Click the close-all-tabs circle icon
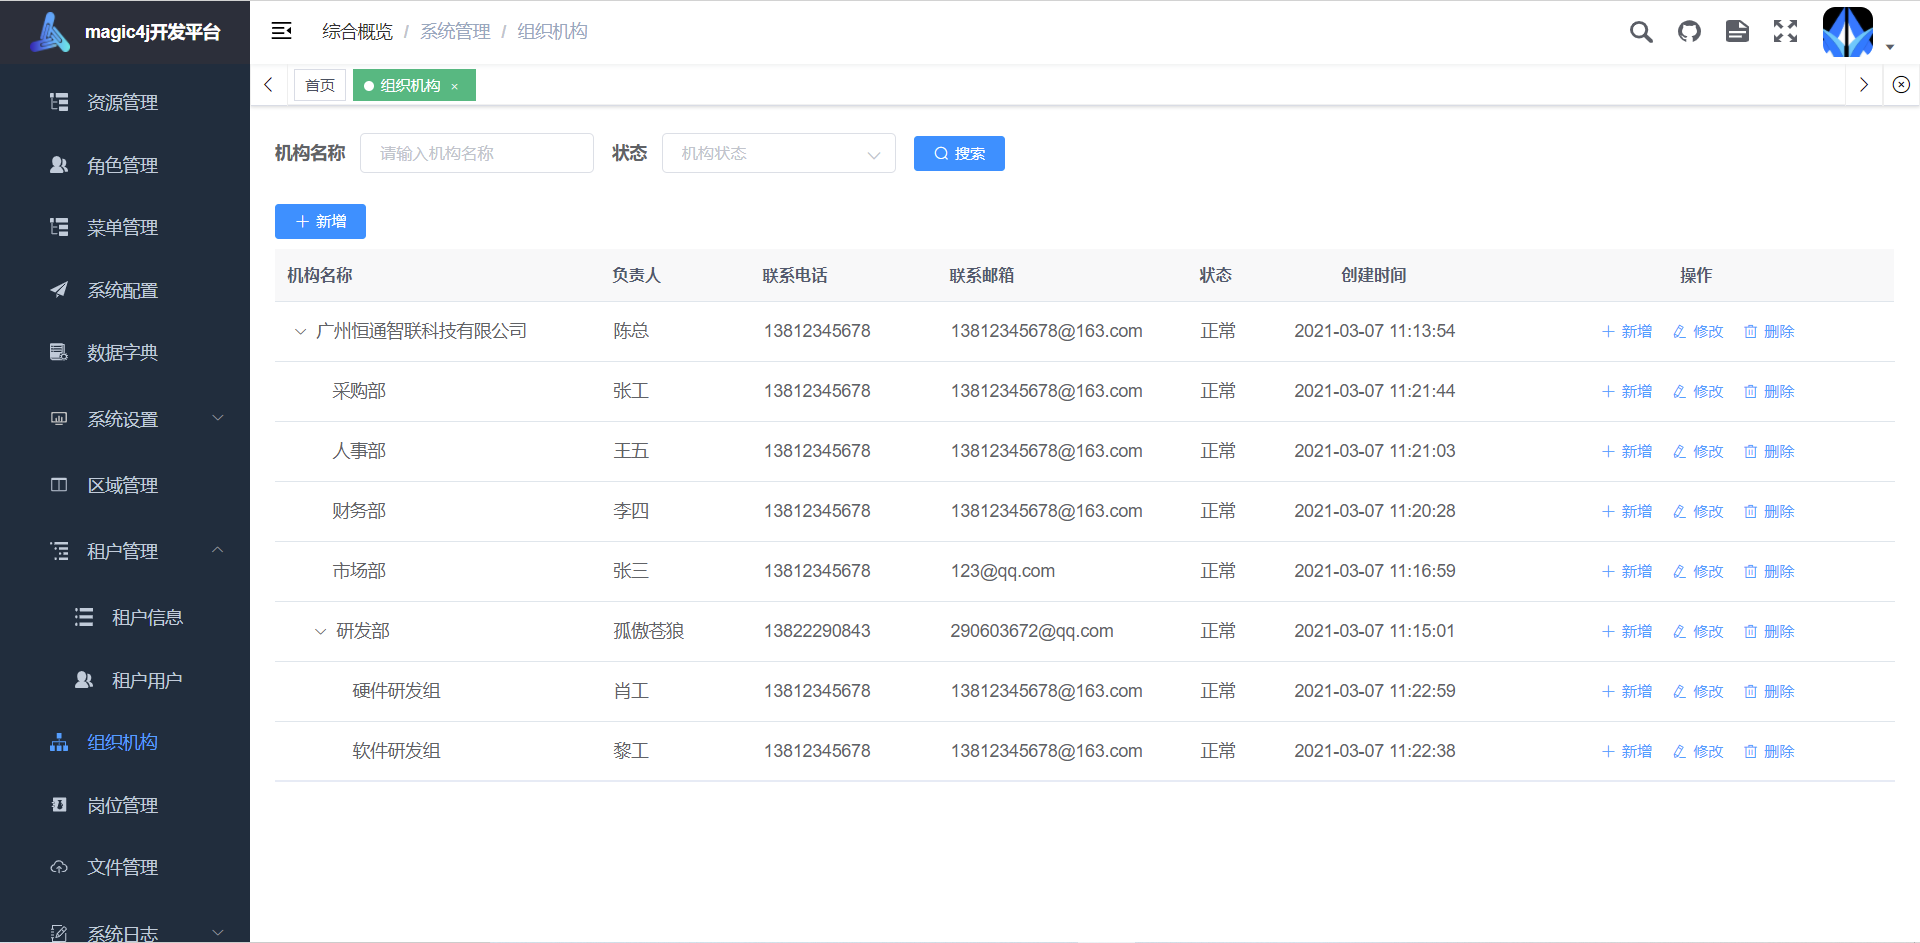This screenshot has height=943, width=1920. 1901,85
